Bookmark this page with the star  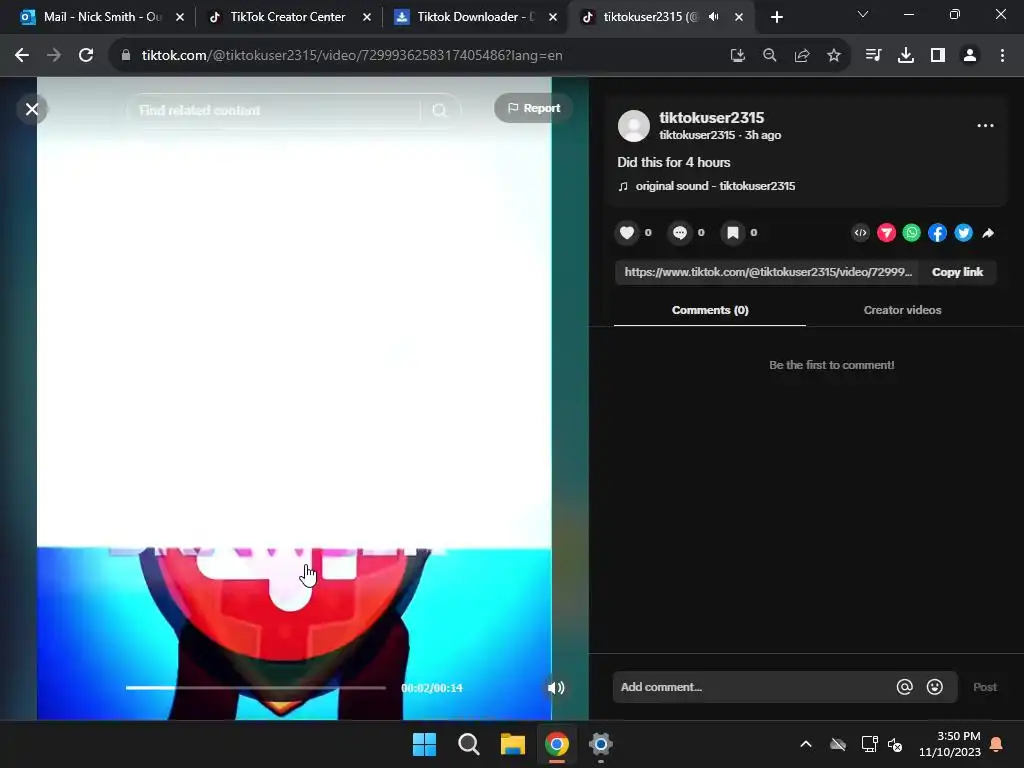tap(834, 56)
